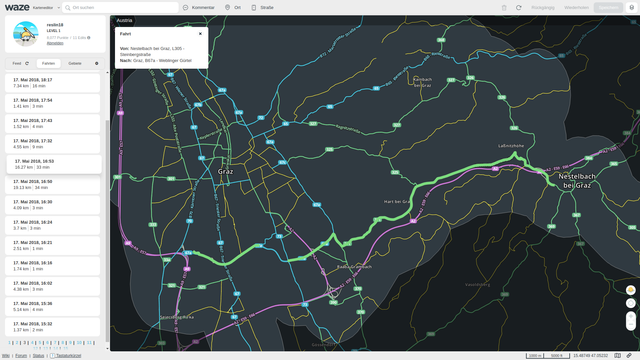Go to drives page 1
640x360 pixels.
(9, 343)
